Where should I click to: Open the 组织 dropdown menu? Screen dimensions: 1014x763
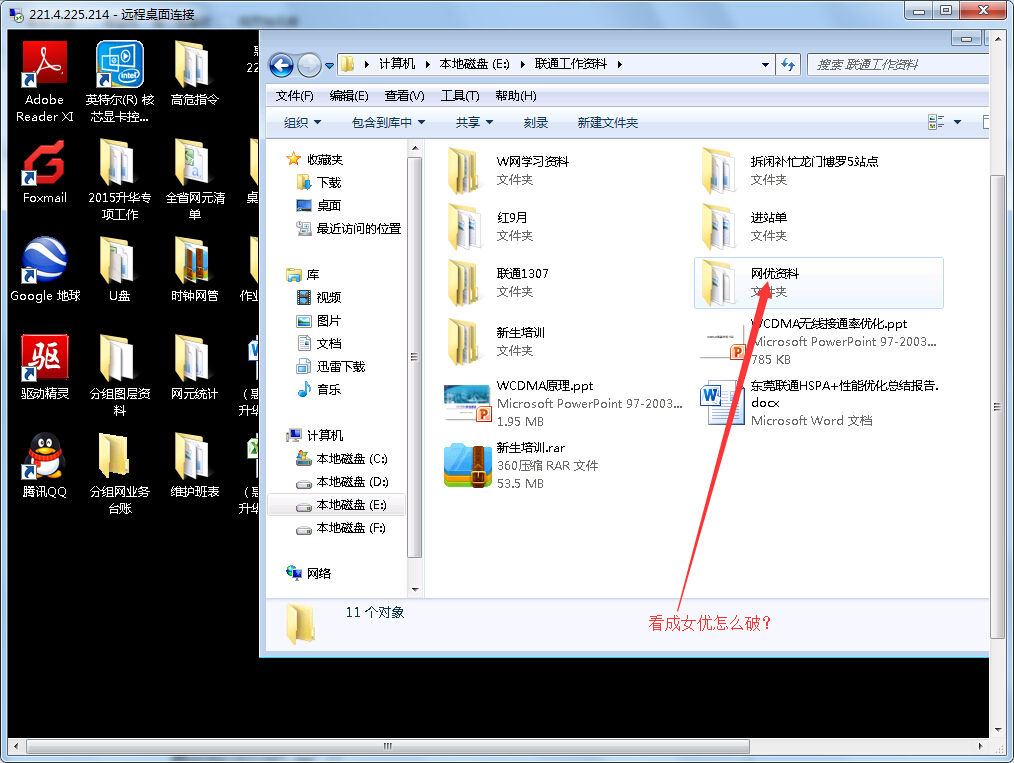point(302,123)
